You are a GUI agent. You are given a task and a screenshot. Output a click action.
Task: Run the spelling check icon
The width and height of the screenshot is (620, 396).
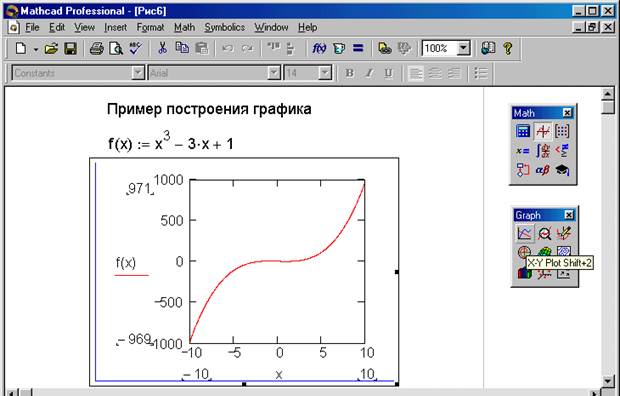(x=135, y=49)
